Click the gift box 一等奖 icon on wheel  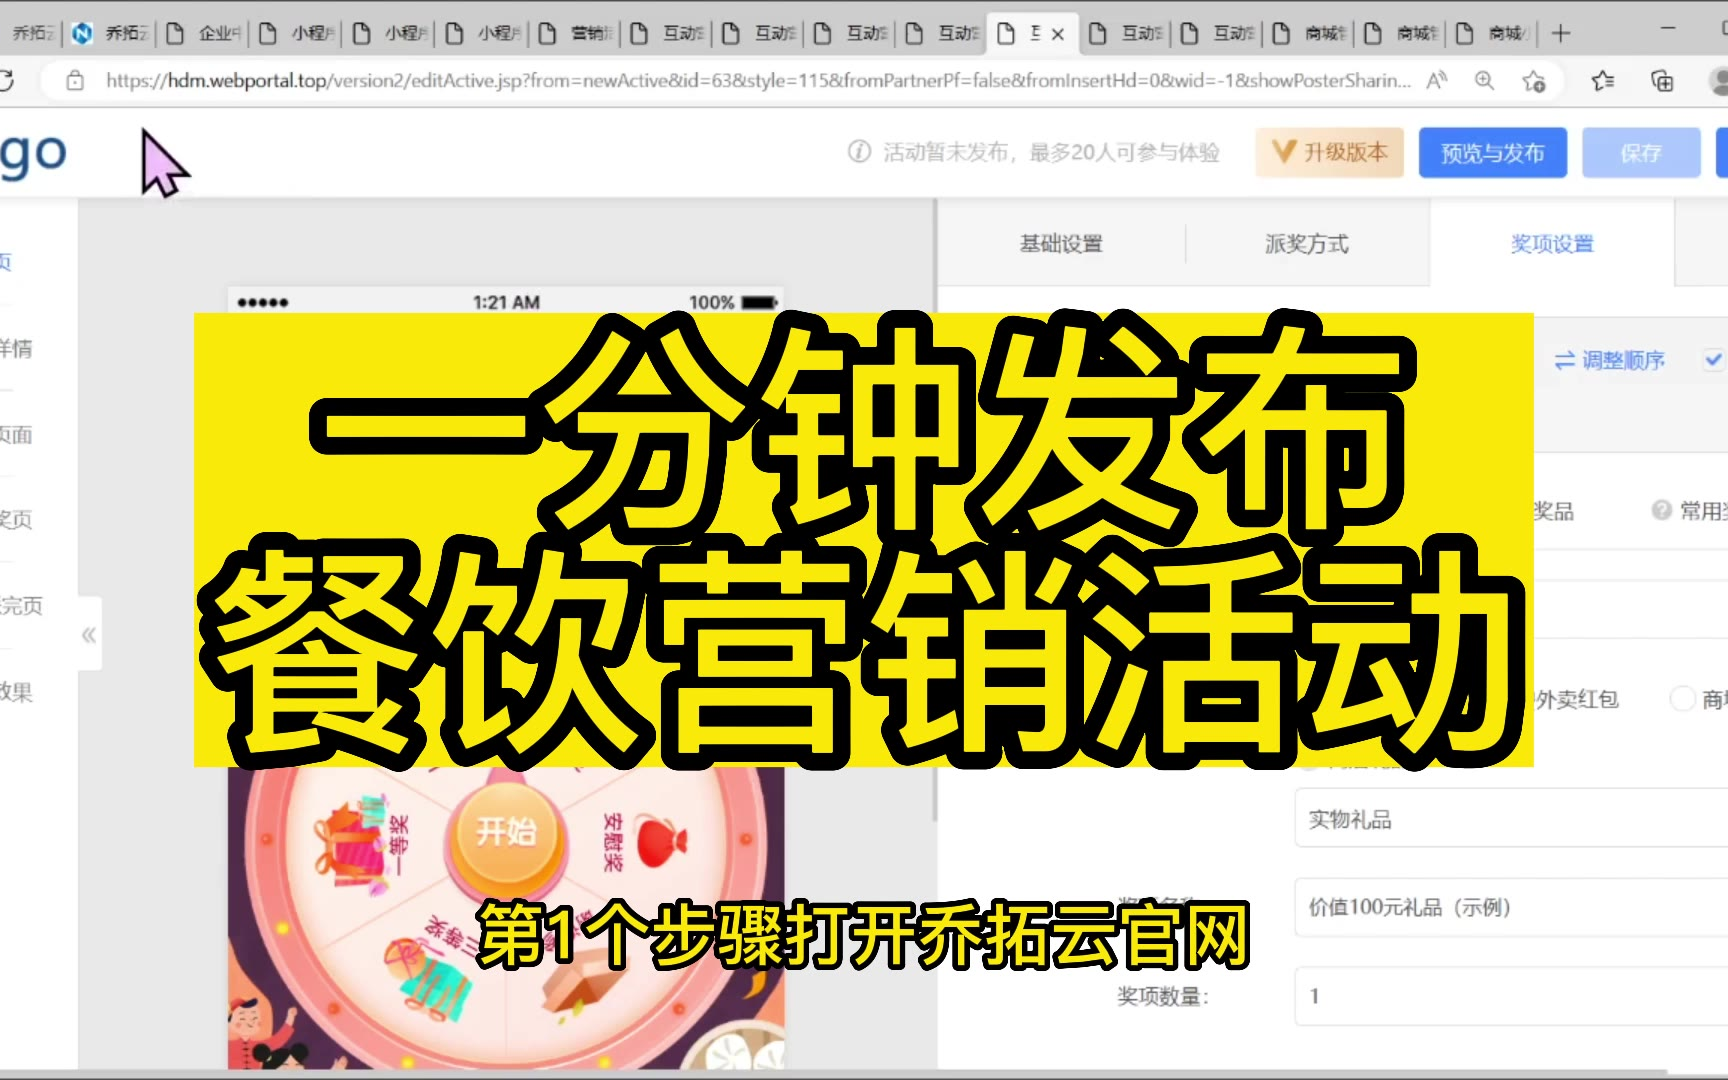[x=350, y=842]
